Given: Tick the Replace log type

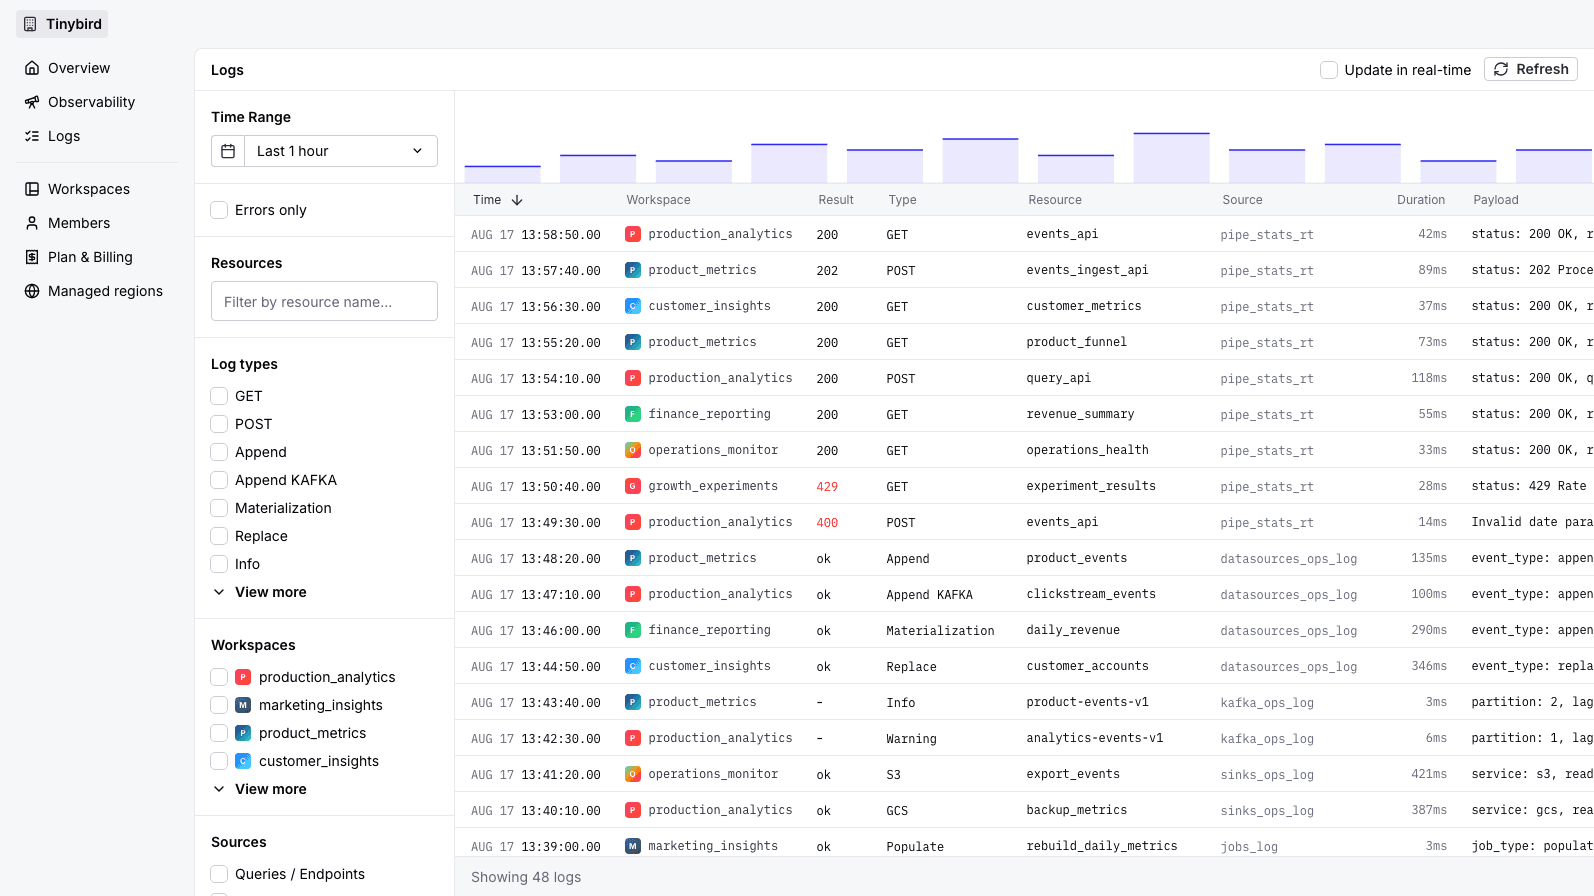Looking at the screenshot, I should coord(219,536).
